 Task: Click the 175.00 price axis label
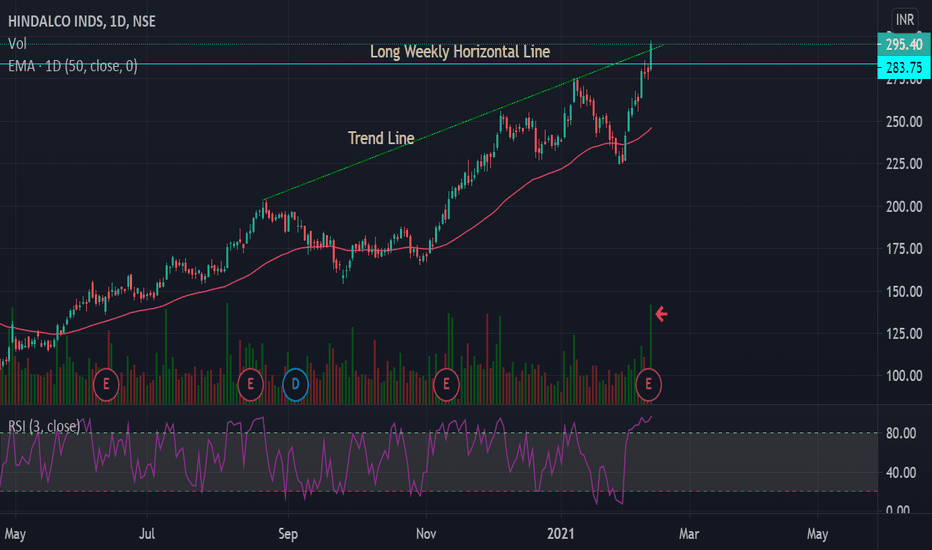(x=904, y=249)
